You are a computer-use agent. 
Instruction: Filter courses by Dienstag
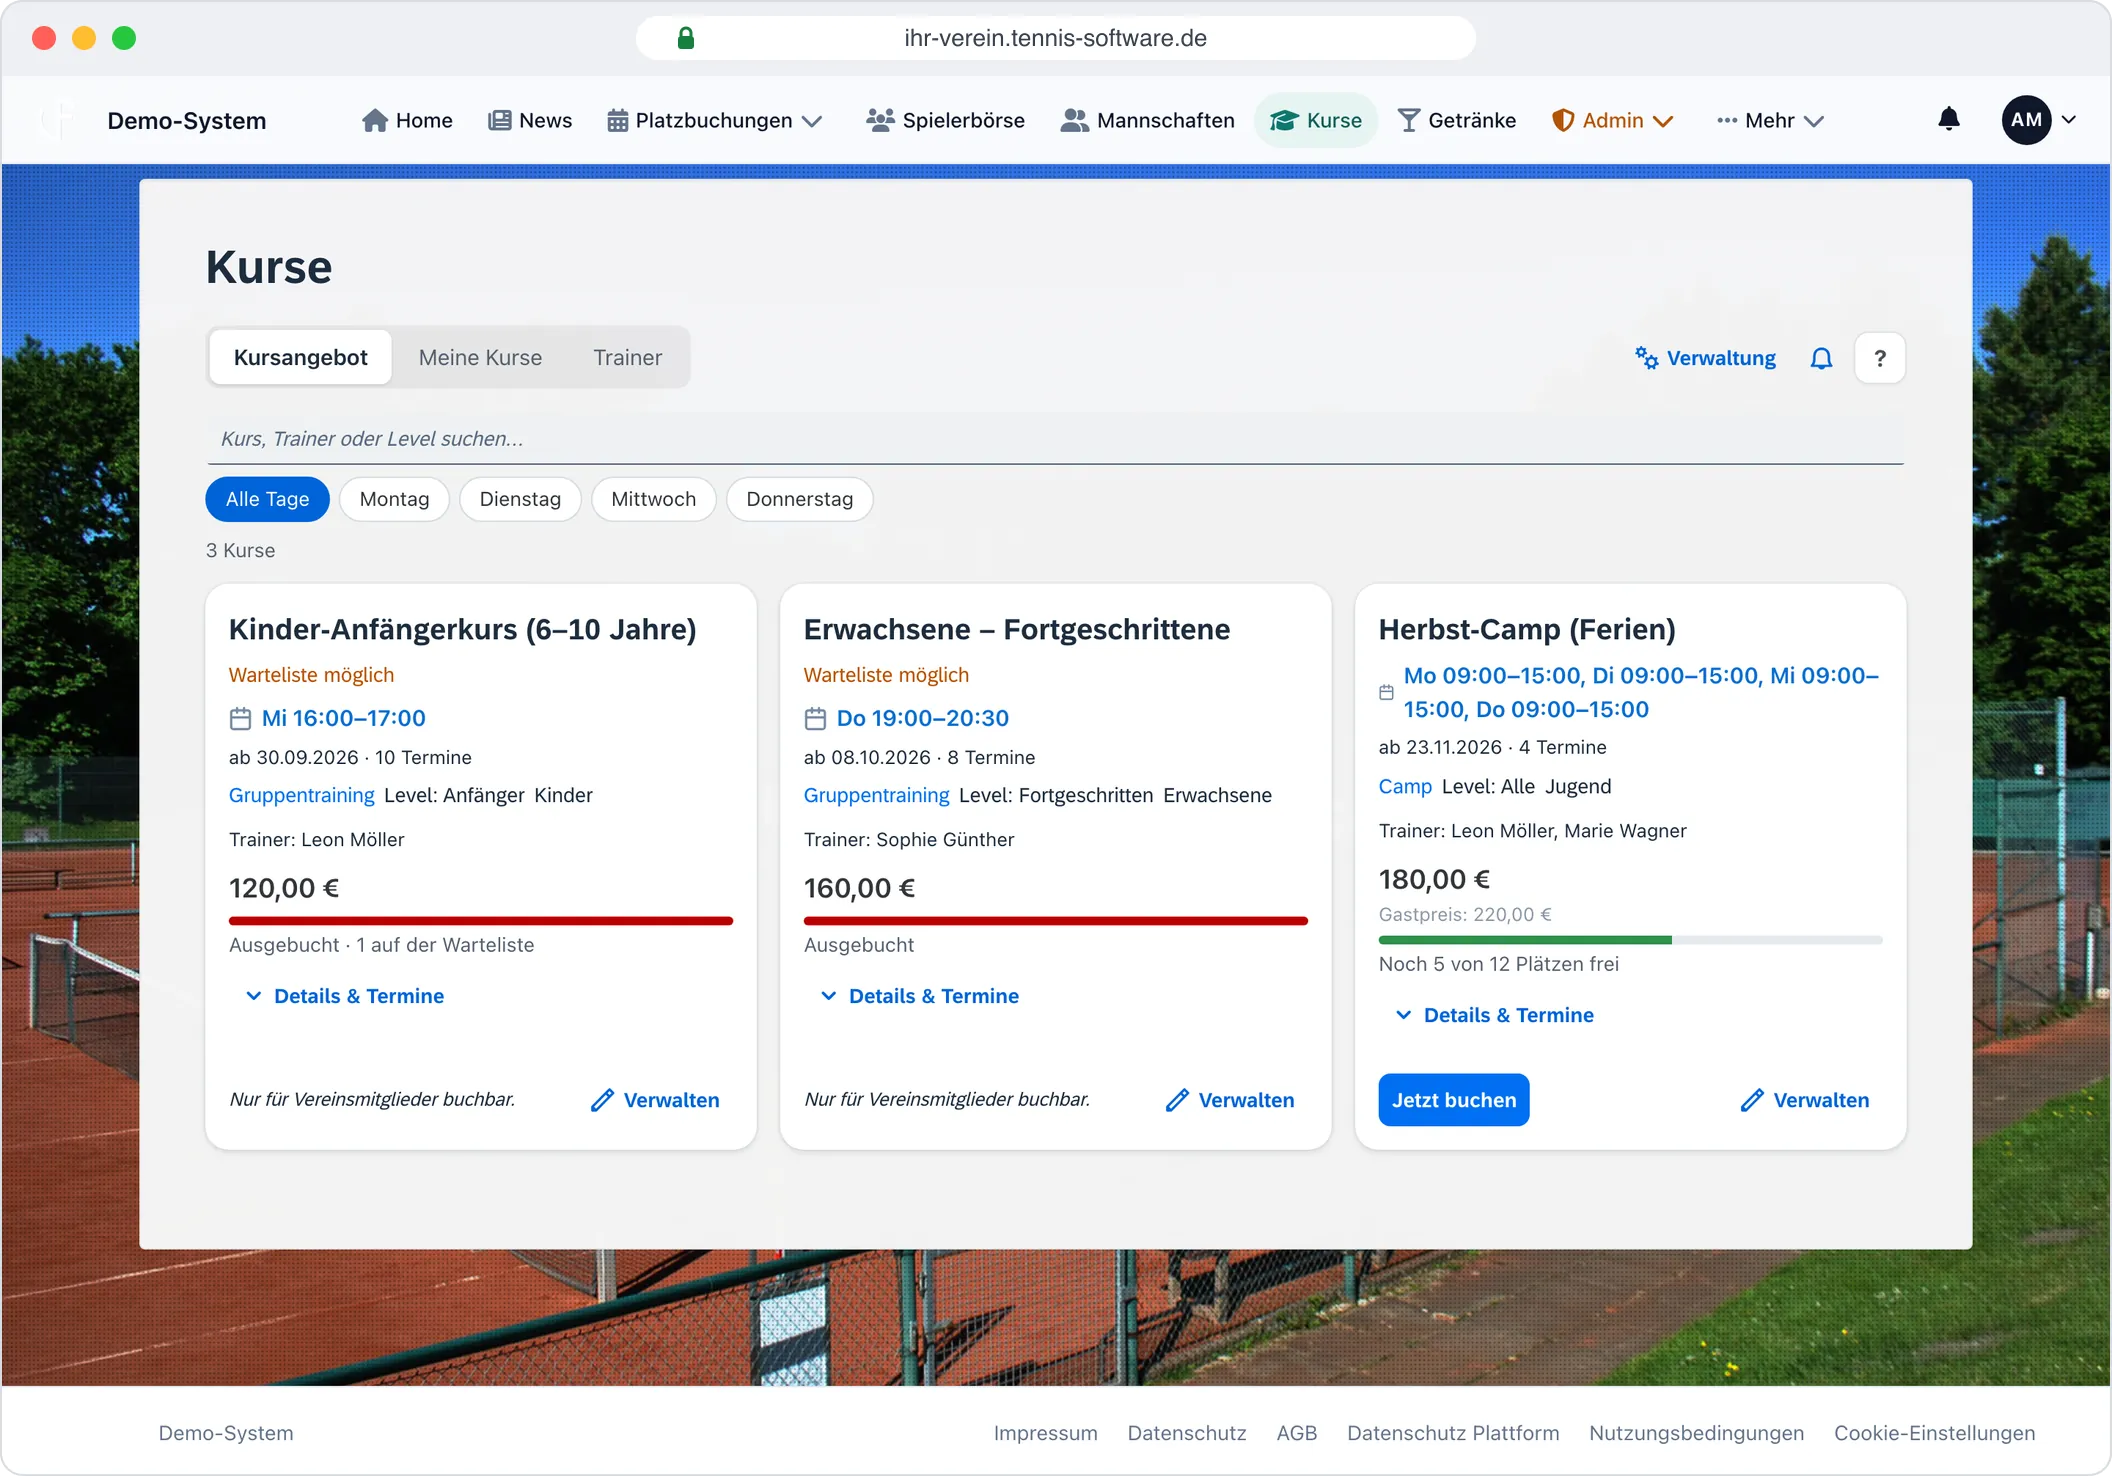click(x=520, y=499)
